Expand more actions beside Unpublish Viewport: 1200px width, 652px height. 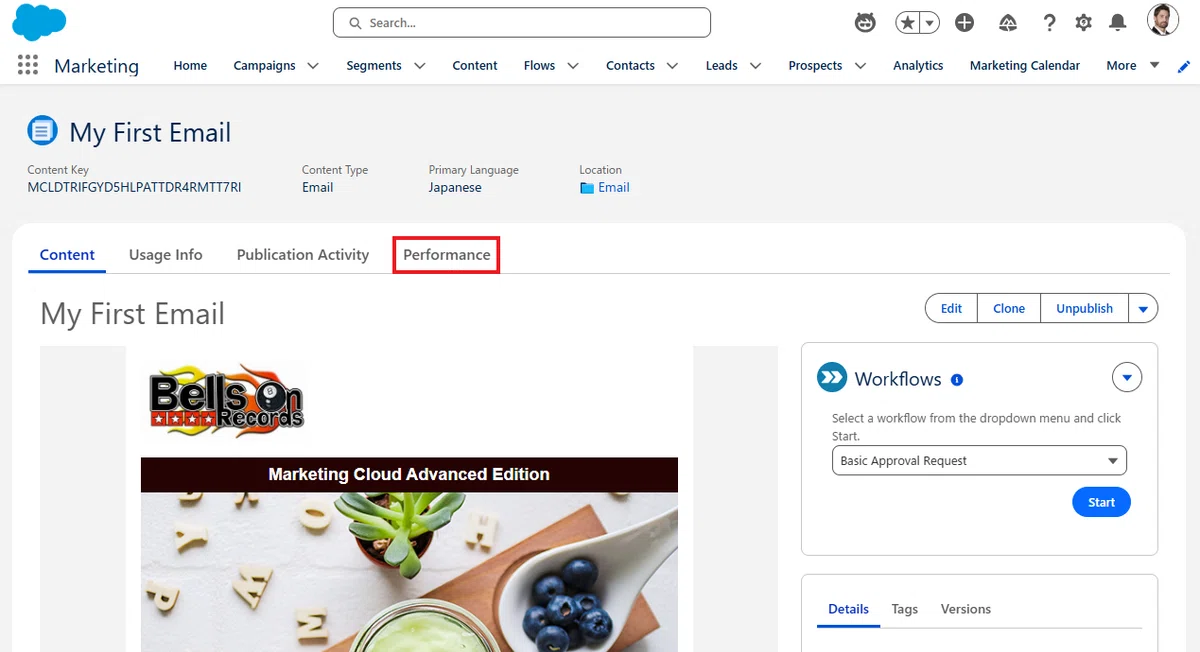point(1143,308)
